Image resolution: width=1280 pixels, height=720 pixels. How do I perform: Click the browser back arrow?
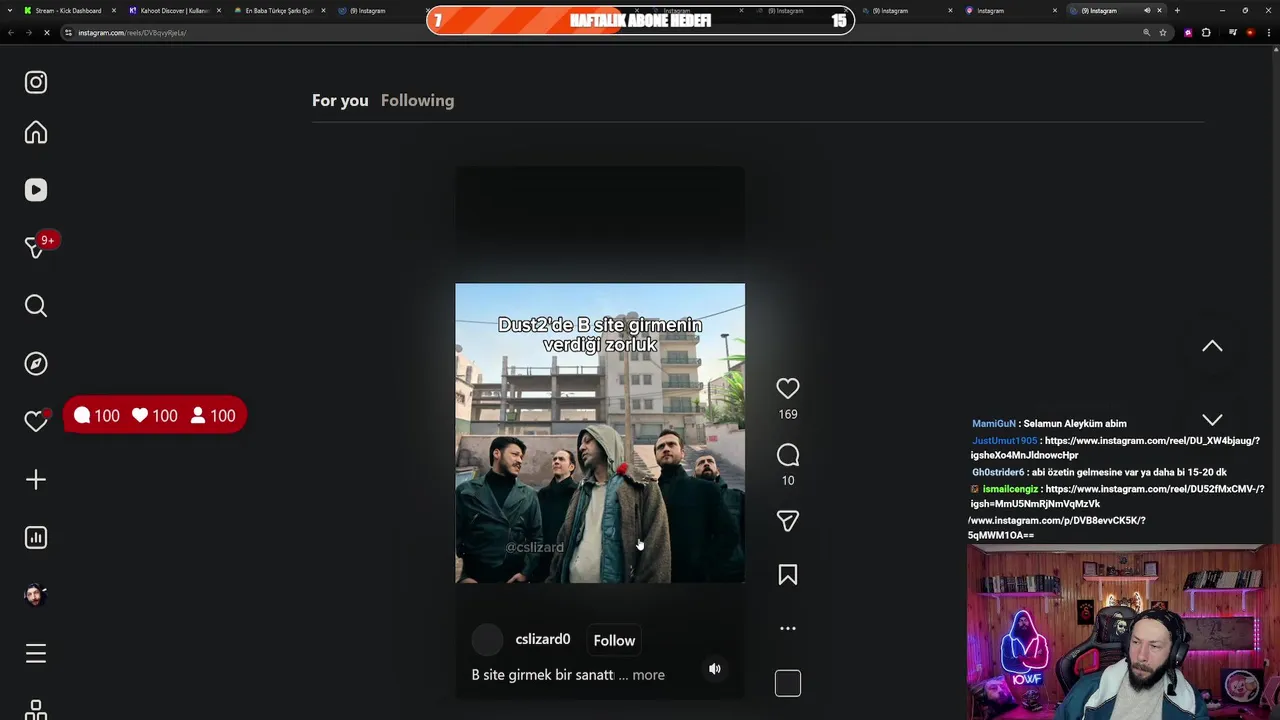(x=10, y=33)
